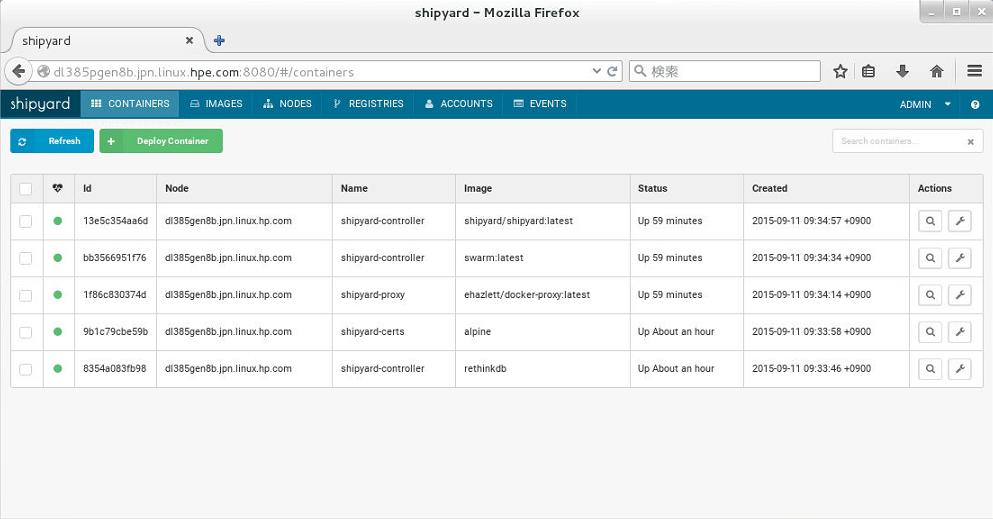Close the shipyard browser tab
This screenshot has width=993, height=519.
[189, 41]
